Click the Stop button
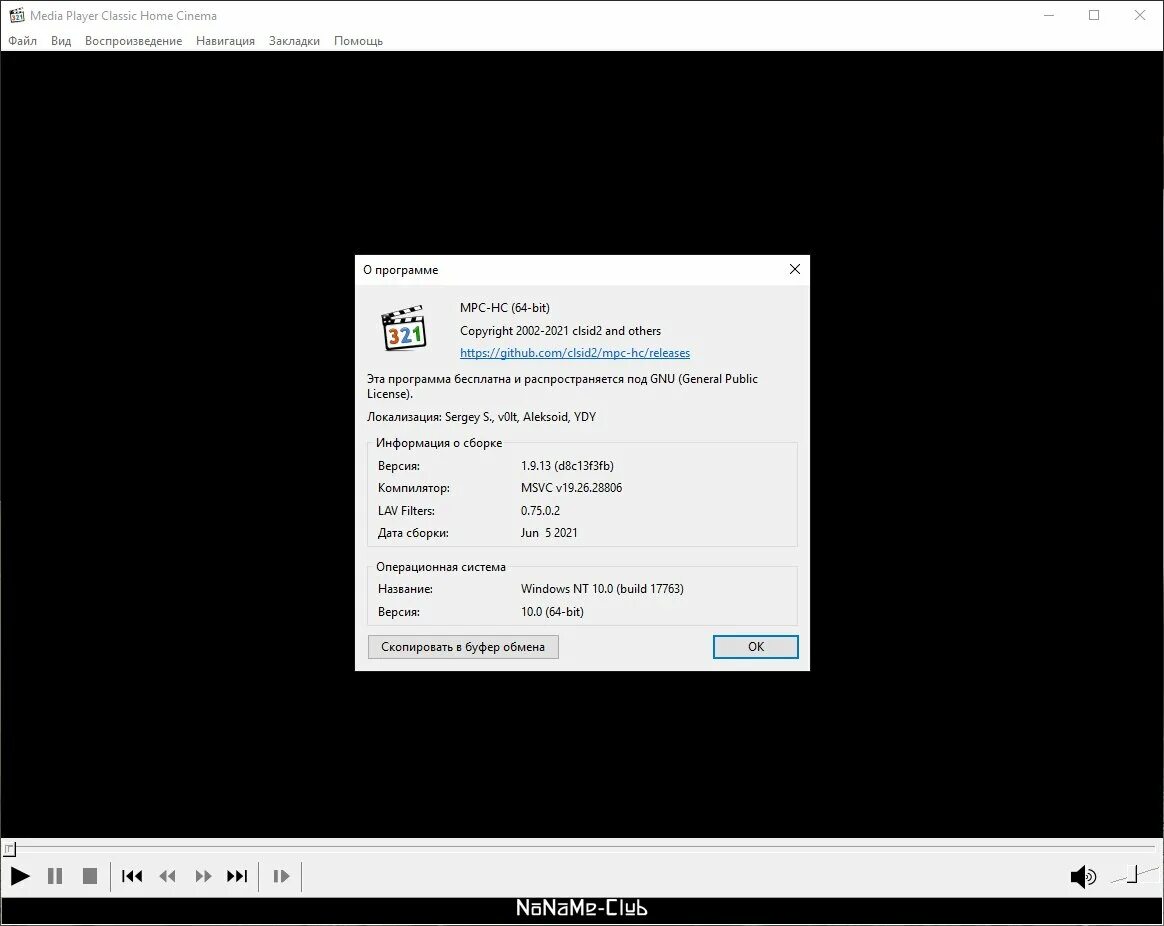Image resolution: width=1164 pixels, height=926 pixels. [x=90, y=876]
